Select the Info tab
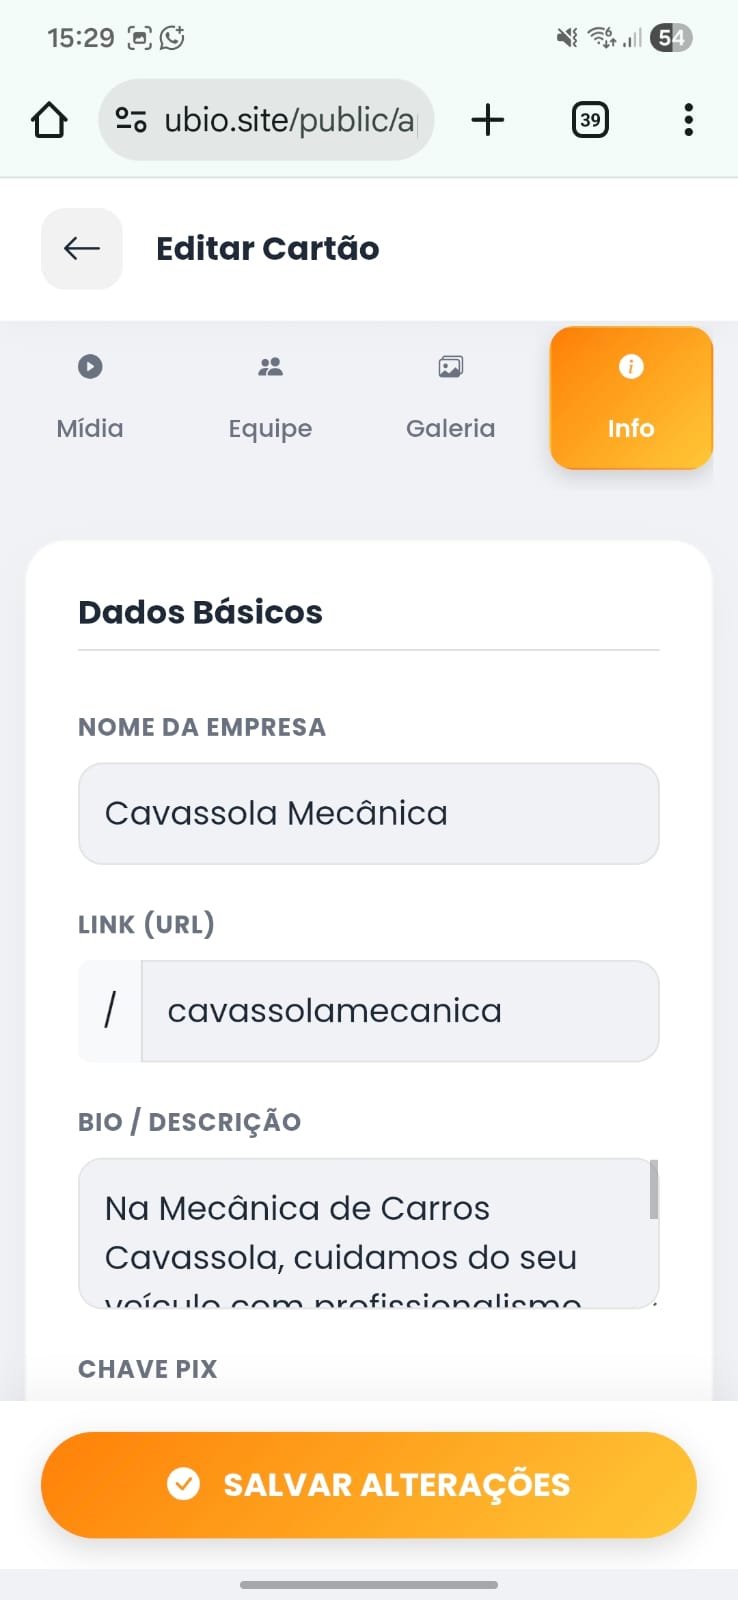Viewport: 738px width, 1600px height. pos(631,398)
